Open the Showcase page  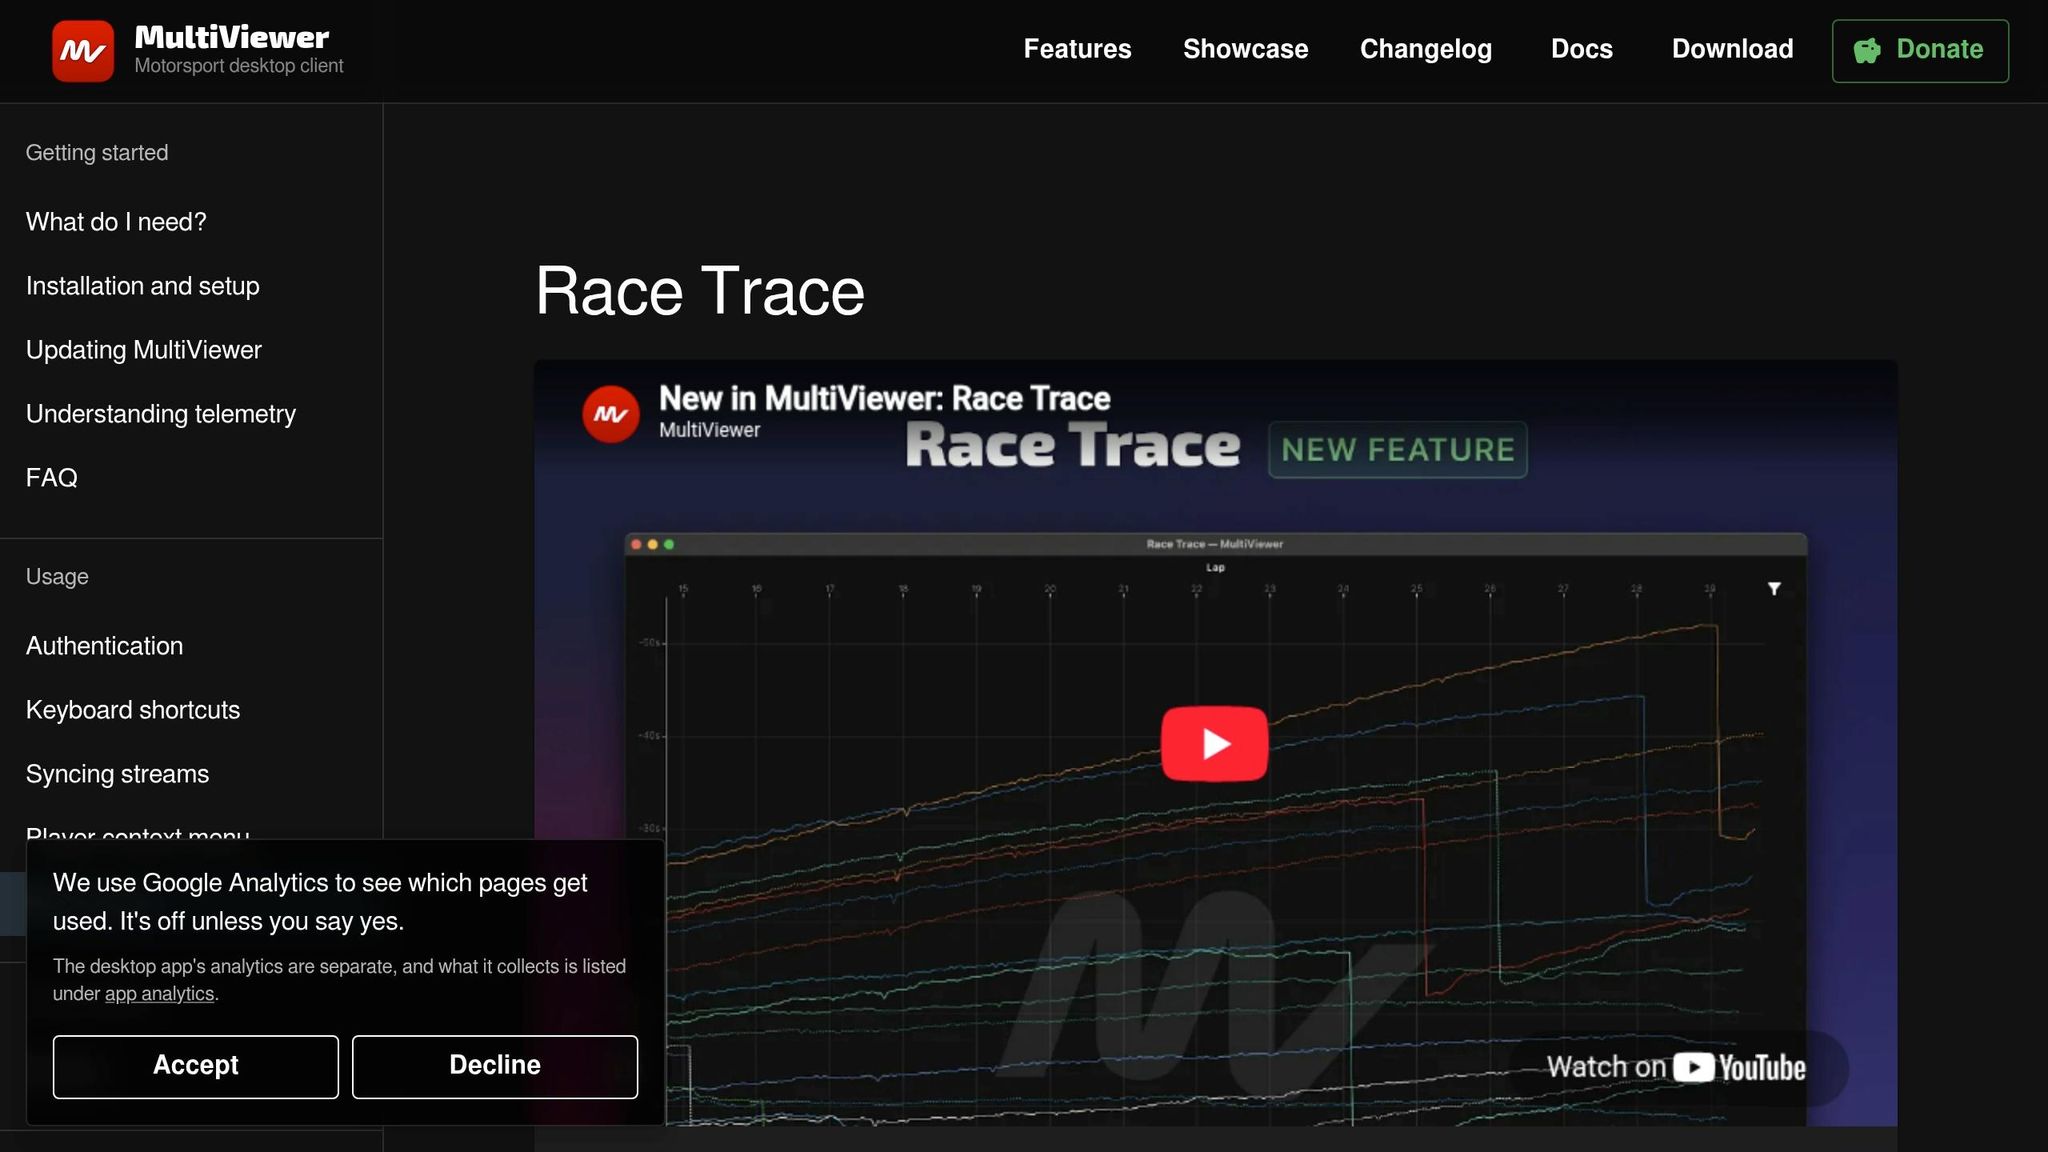click(x=1245, y=49)
